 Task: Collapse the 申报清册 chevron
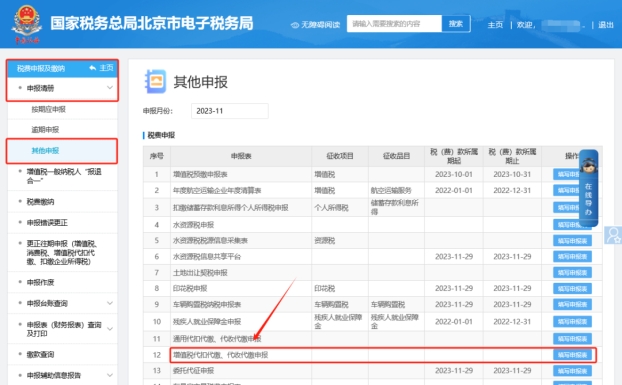tap(110, 88)
